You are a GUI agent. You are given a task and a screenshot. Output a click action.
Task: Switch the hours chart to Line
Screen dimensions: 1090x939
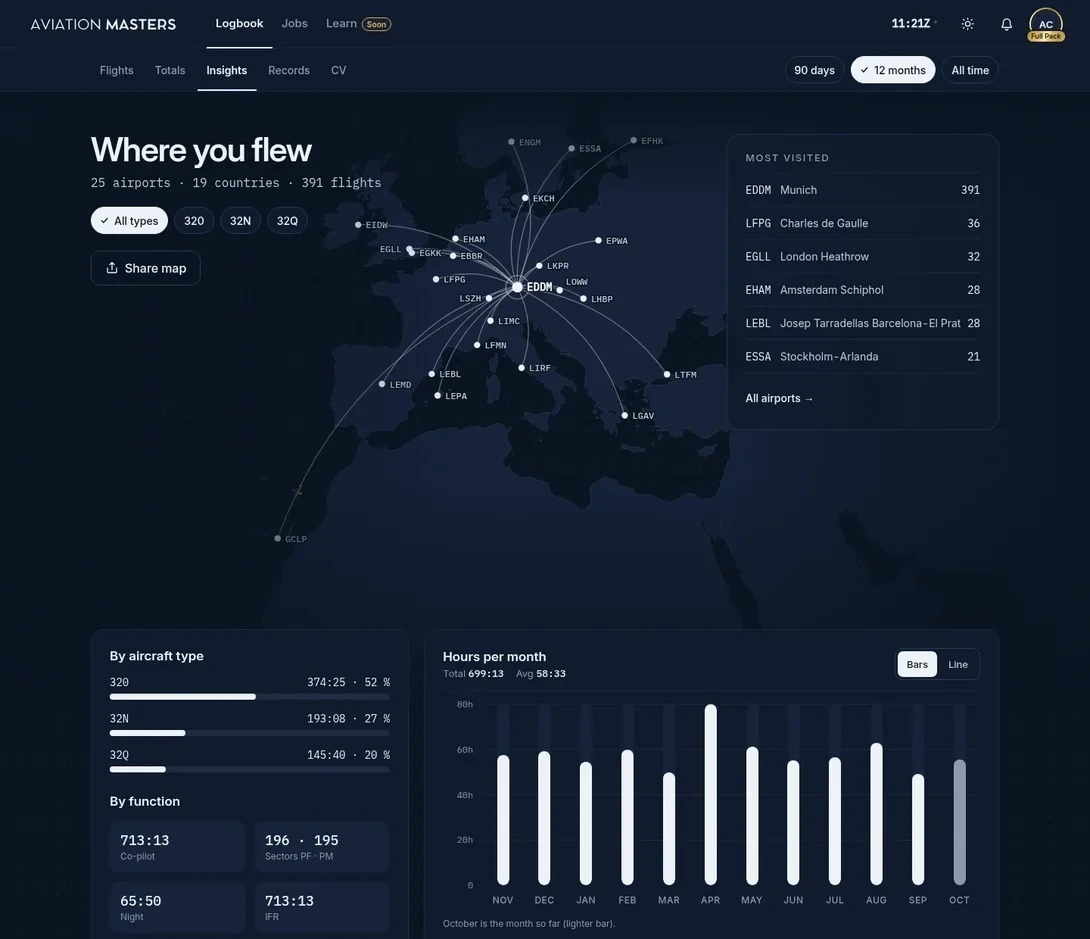pyautogui.click(x=958, y=664)
